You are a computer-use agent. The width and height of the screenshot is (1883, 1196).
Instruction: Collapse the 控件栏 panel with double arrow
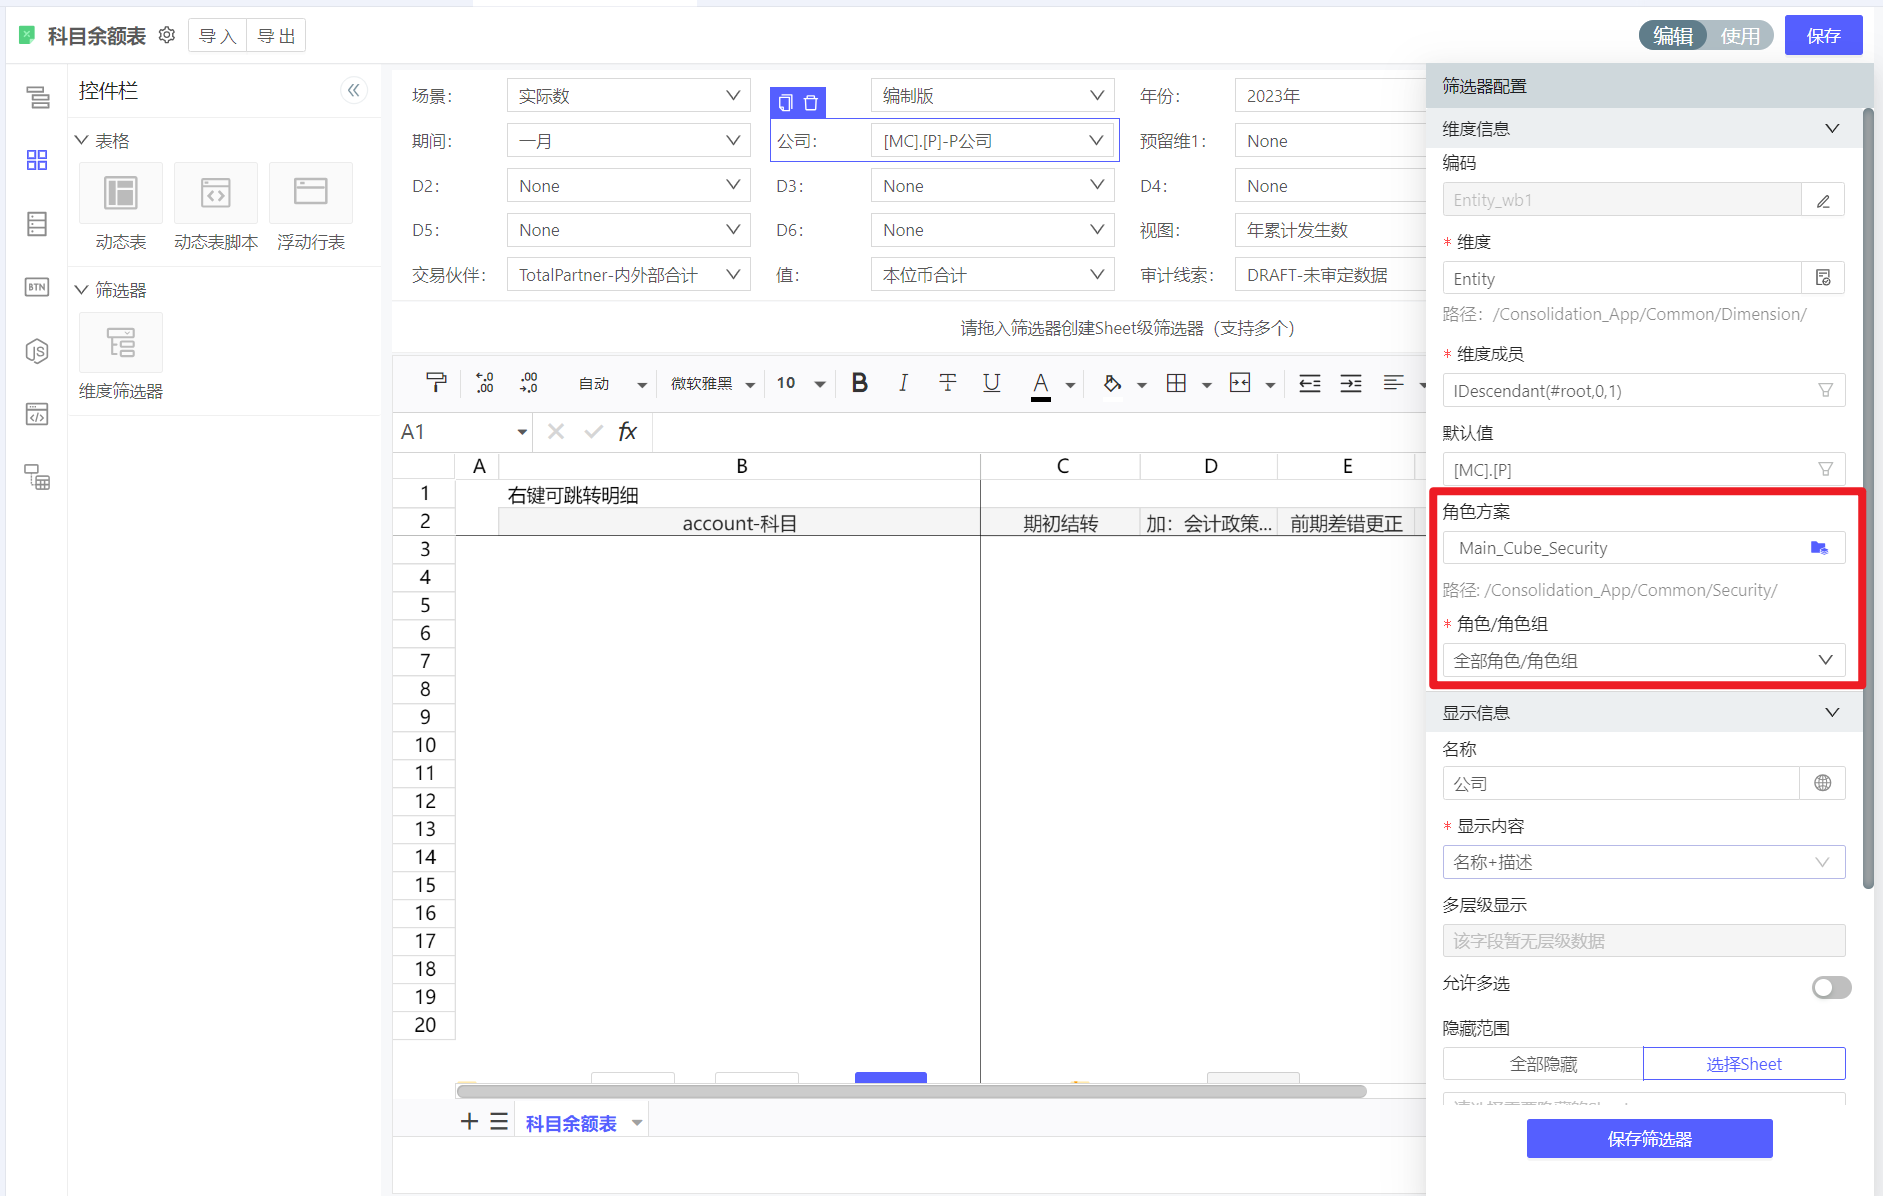point(354,91)
